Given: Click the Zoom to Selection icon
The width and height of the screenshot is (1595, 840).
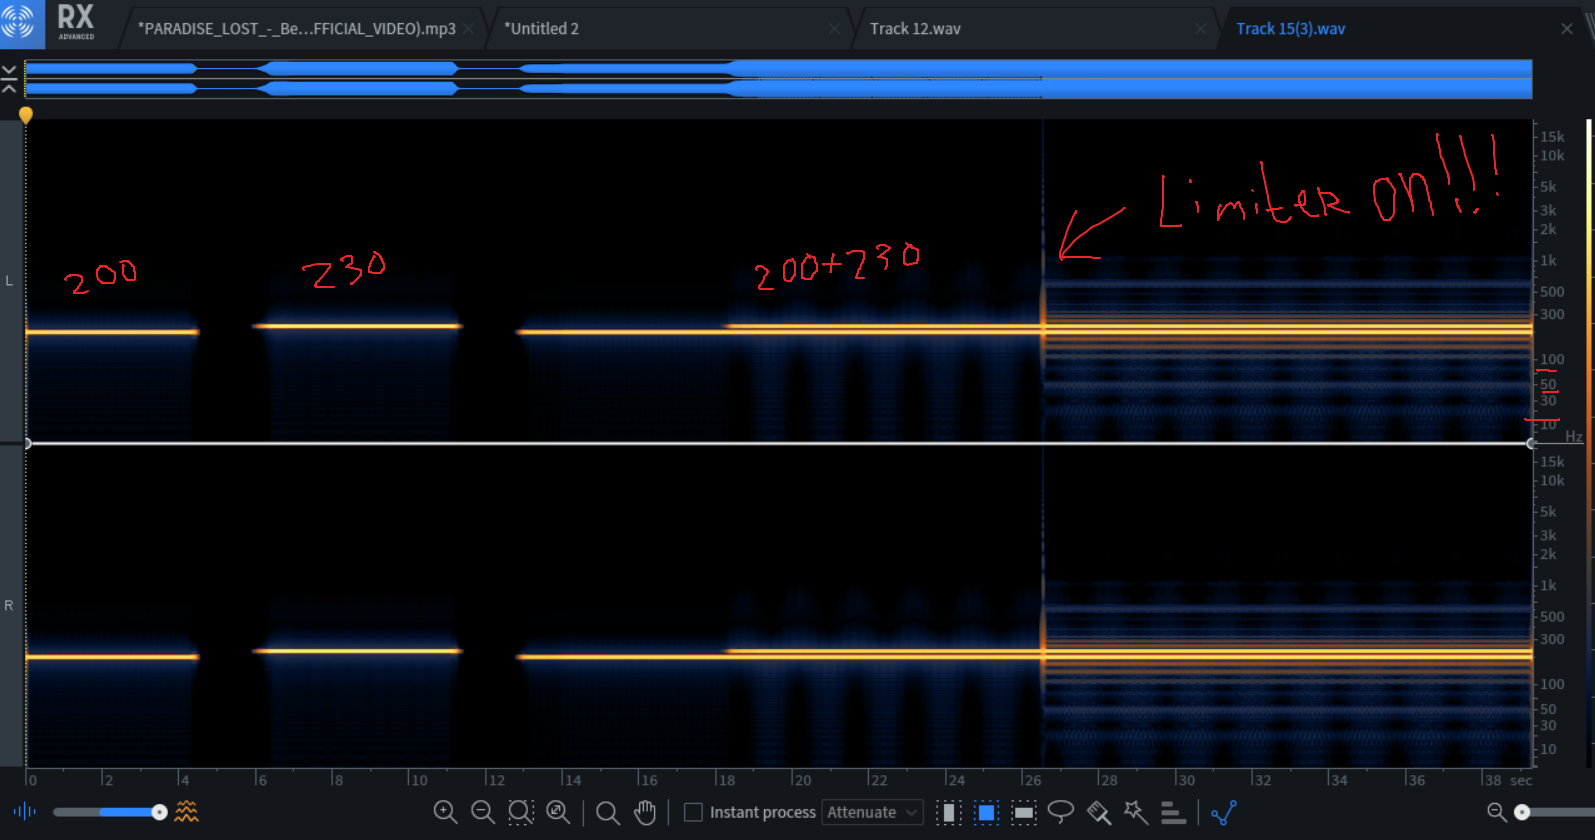Looking at the screenshot, I should pos(521,812).
